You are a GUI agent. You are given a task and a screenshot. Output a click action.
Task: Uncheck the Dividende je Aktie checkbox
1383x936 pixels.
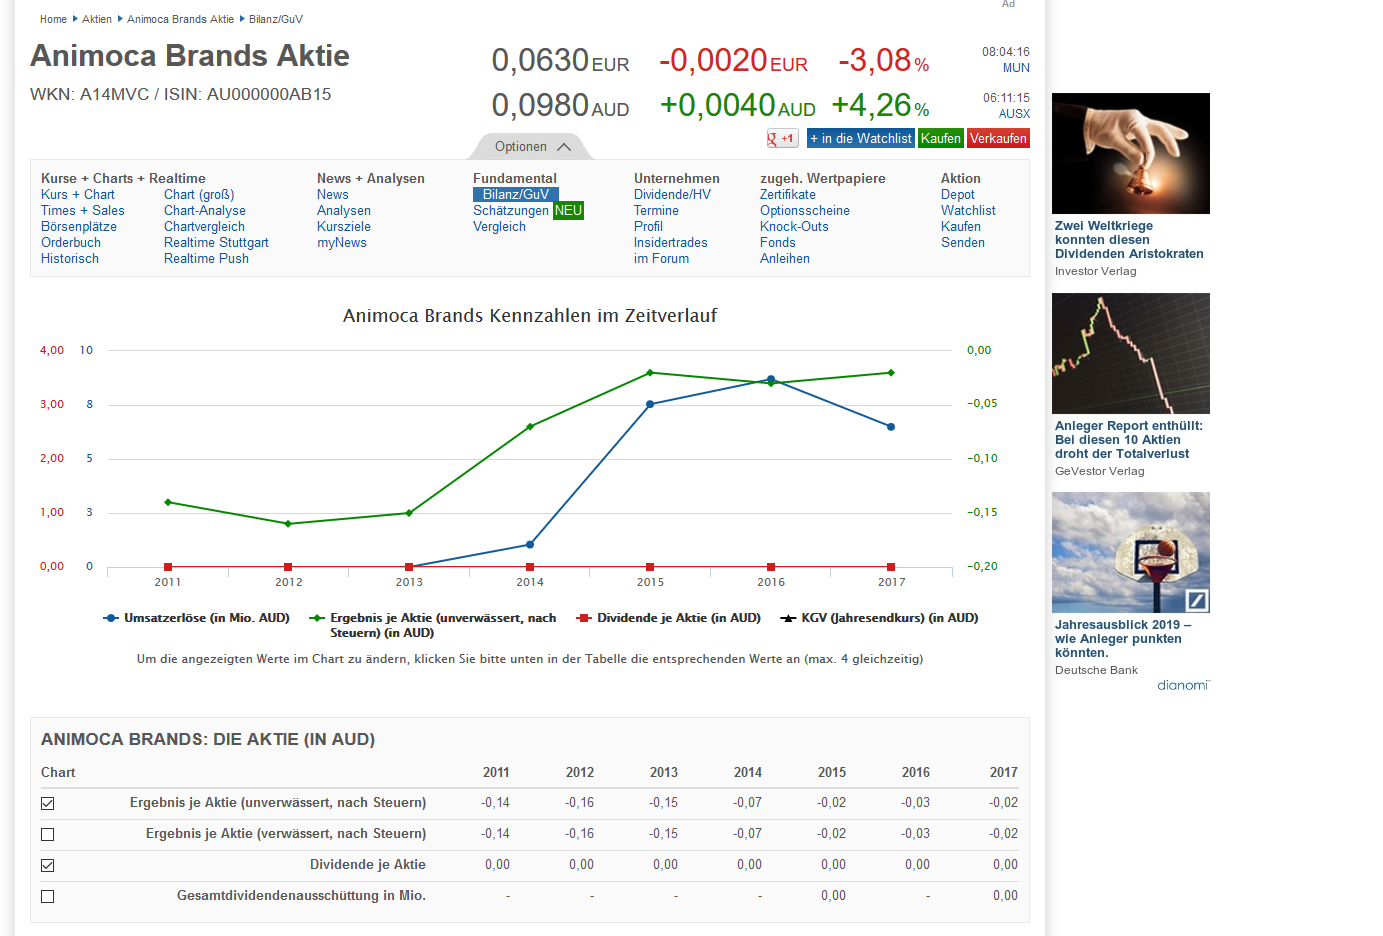pyautogui.click(x=48, y=865)
